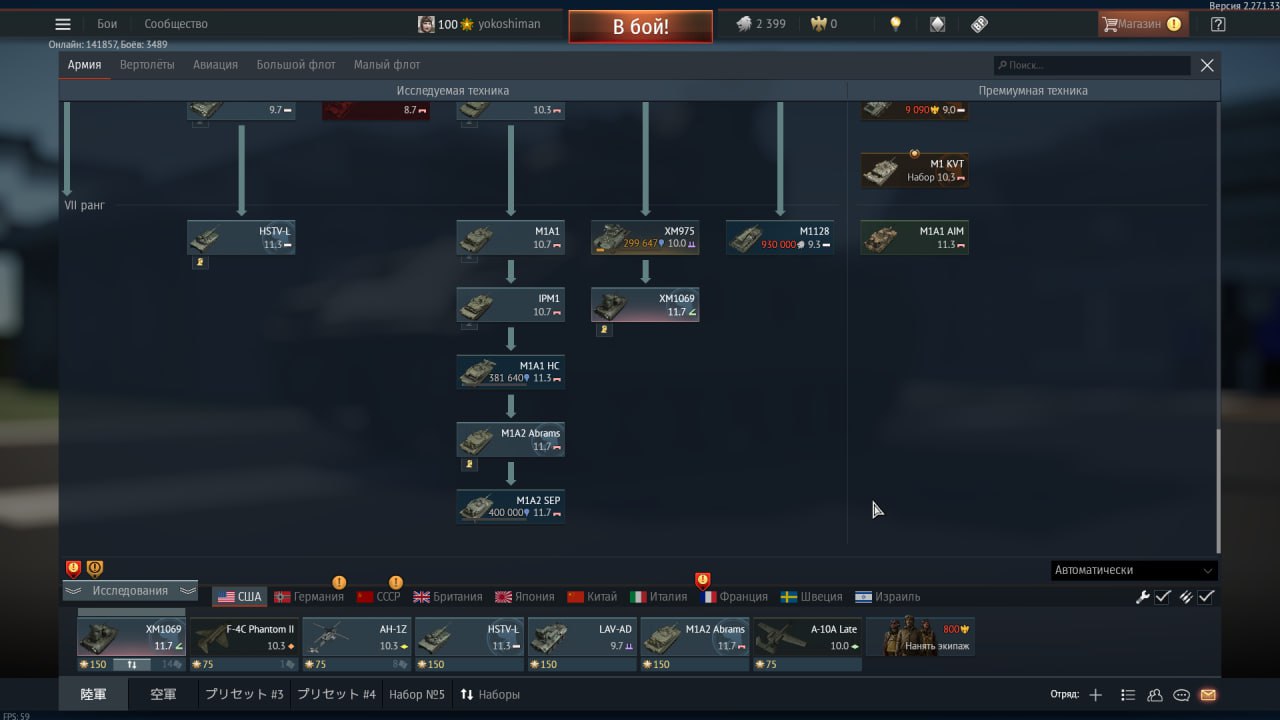The height and width of the screenshot is (720, 1280).
Task: Select the СССР nation tab
Action: [x=379, y=597]
